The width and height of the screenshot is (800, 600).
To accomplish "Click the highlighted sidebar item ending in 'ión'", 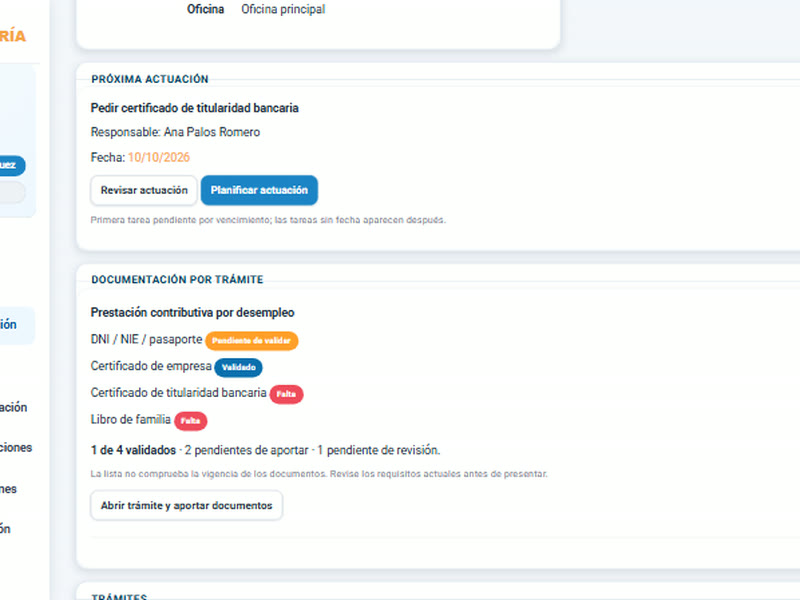I will (x=15, y=325).
